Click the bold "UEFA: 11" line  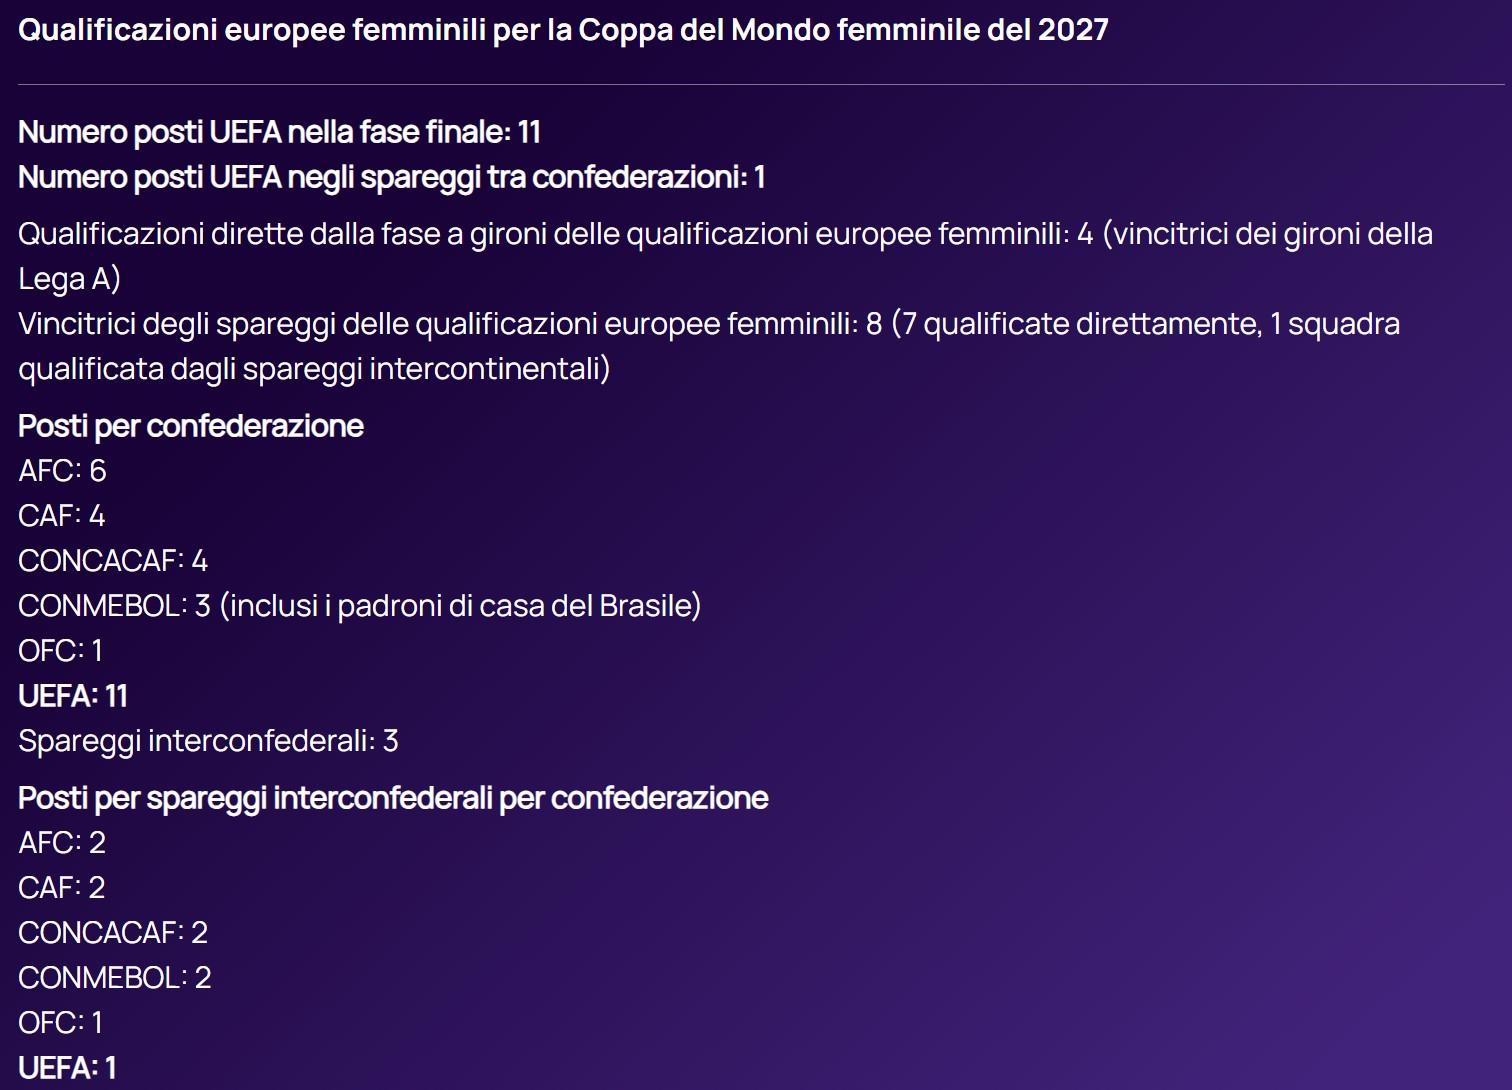(x=73, y=696)
